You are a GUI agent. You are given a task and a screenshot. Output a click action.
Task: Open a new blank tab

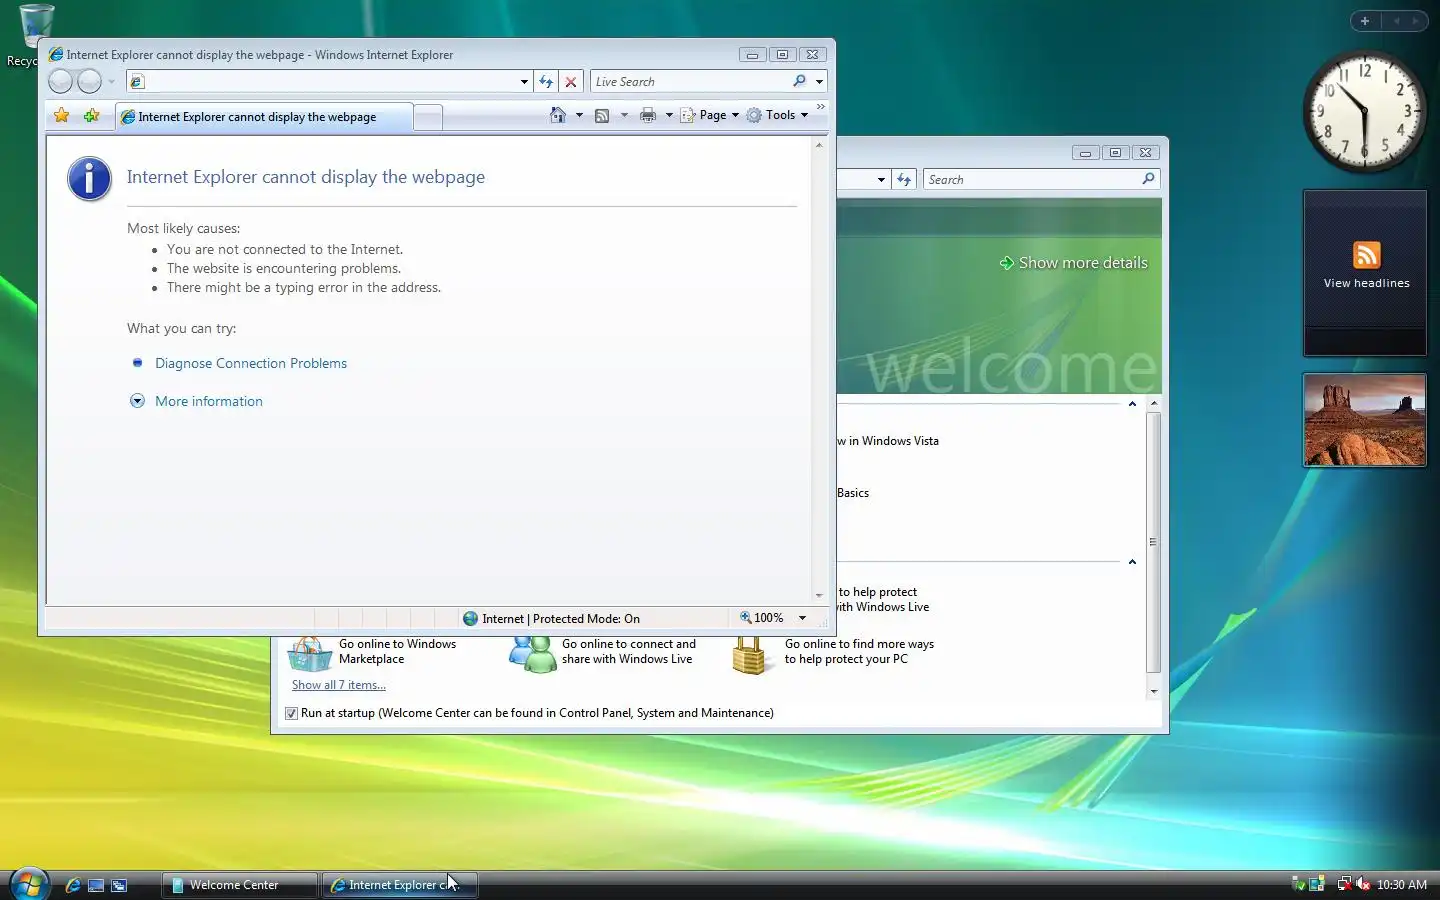428,117
